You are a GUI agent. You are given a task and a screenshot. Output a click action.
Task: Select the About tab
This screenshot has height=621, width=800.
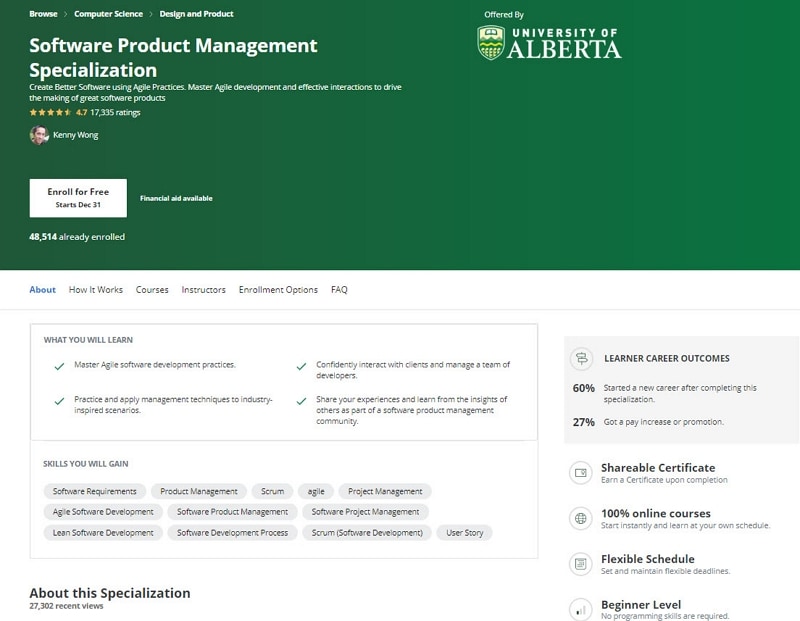click(x=42, y=289)
